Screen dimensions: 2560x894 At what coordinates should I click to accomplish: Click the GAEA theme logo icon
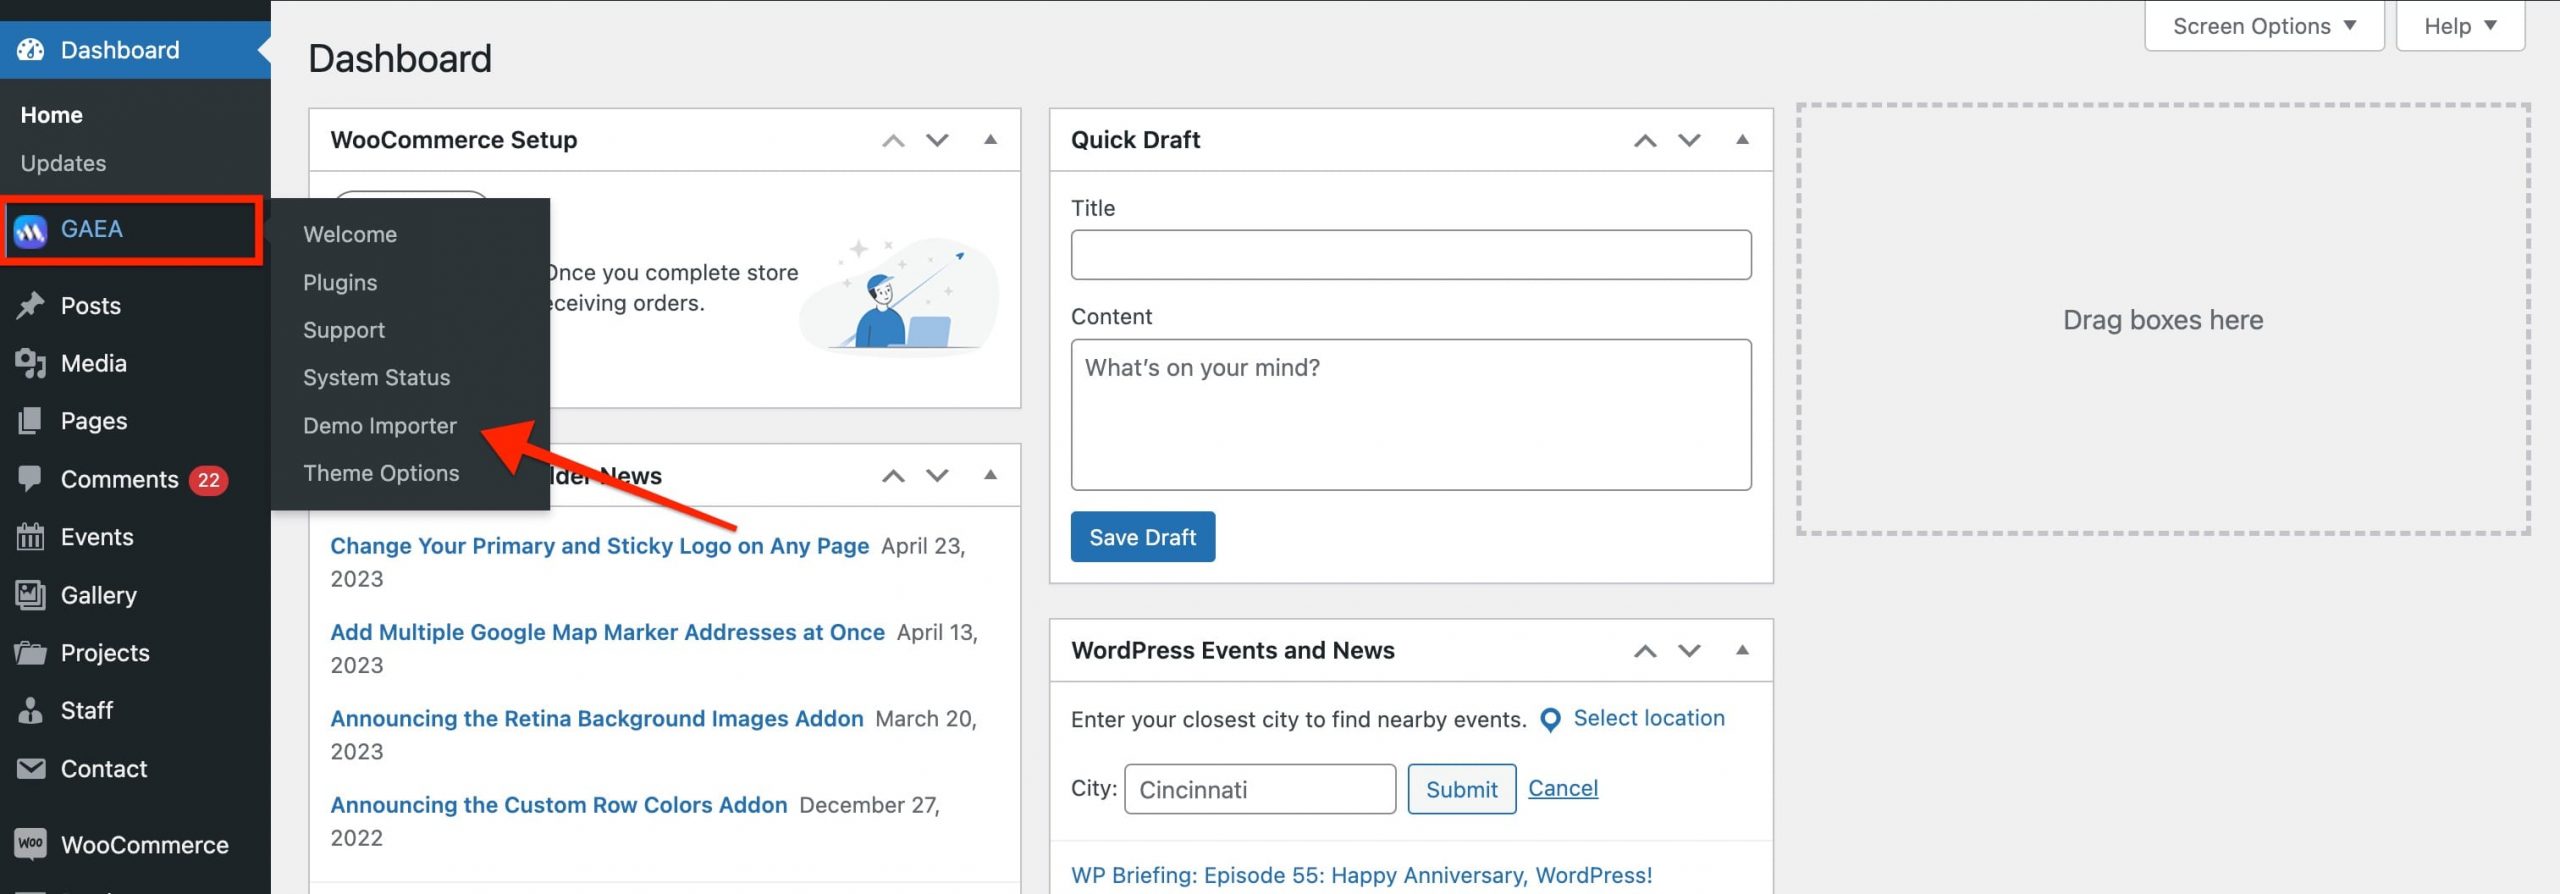pos(31,231)
